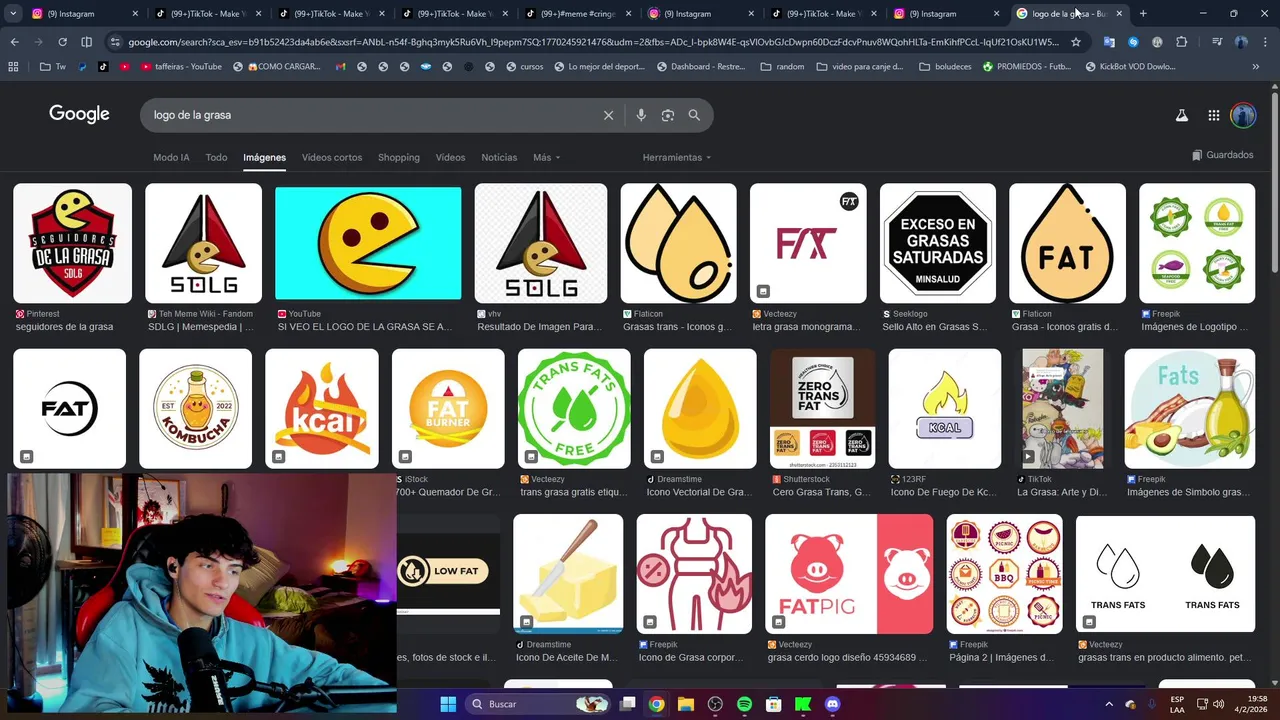This screenshot has height=720, width=1280.
Task: Open the Guardados saved items link
Action: [x=1223, y=155]
